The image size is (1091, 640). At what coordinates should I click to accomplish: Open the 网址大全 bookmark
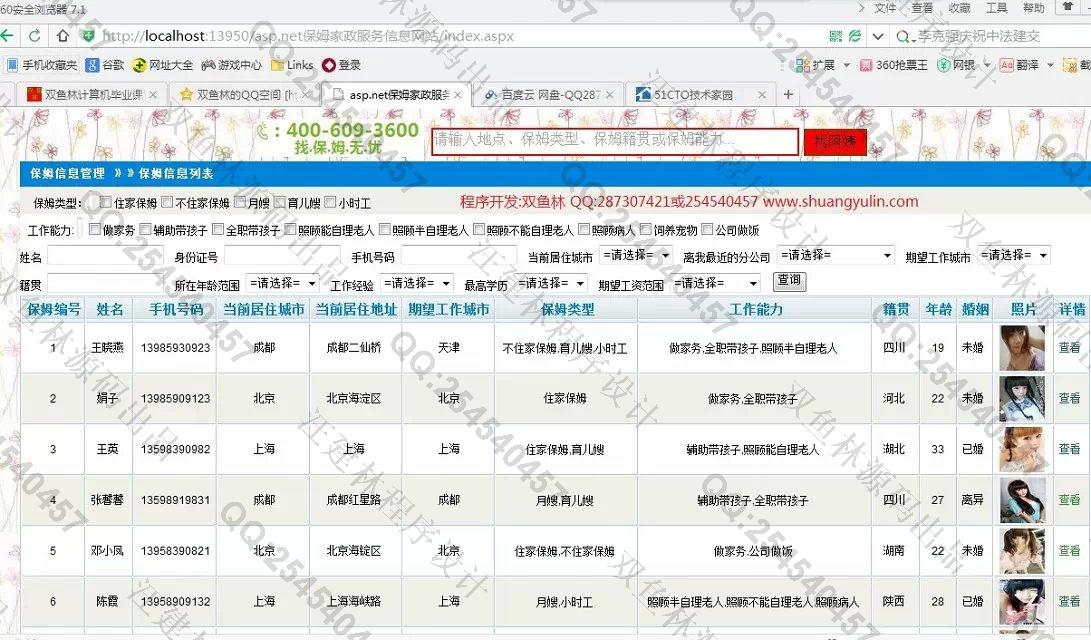(163, 65)
